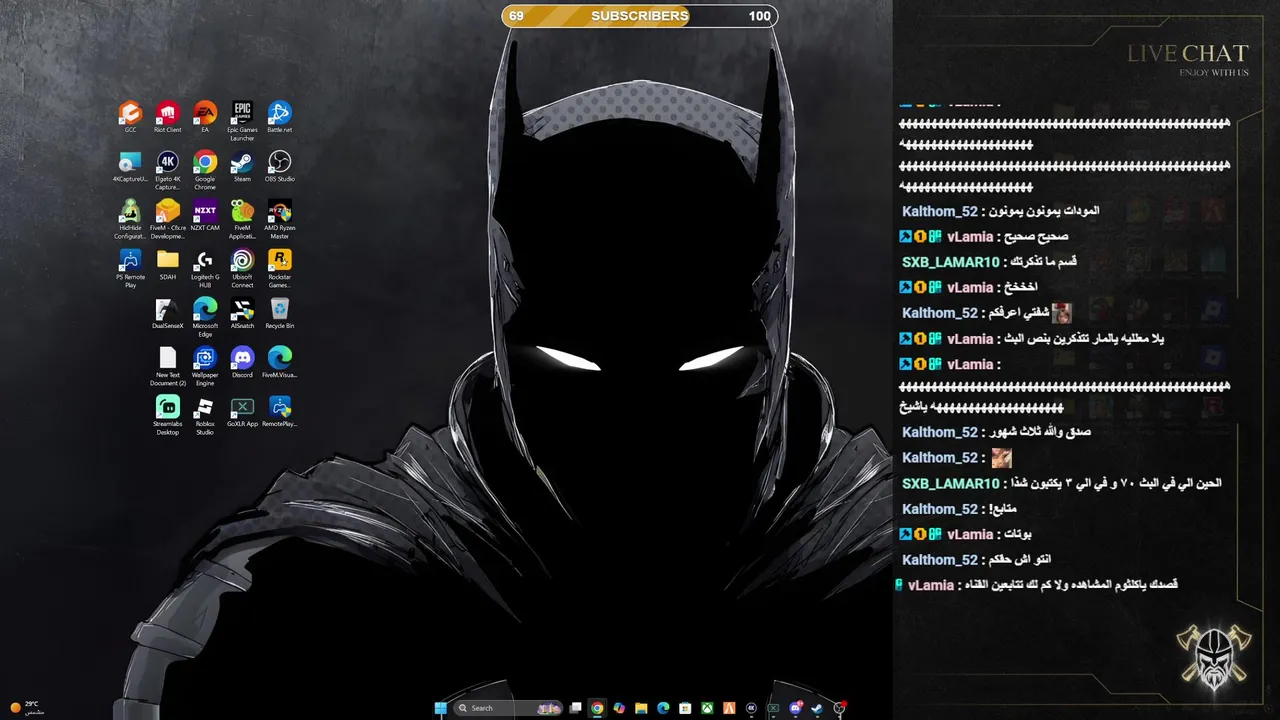Select GoXLR App desktop shortcut

coord(242,411)
